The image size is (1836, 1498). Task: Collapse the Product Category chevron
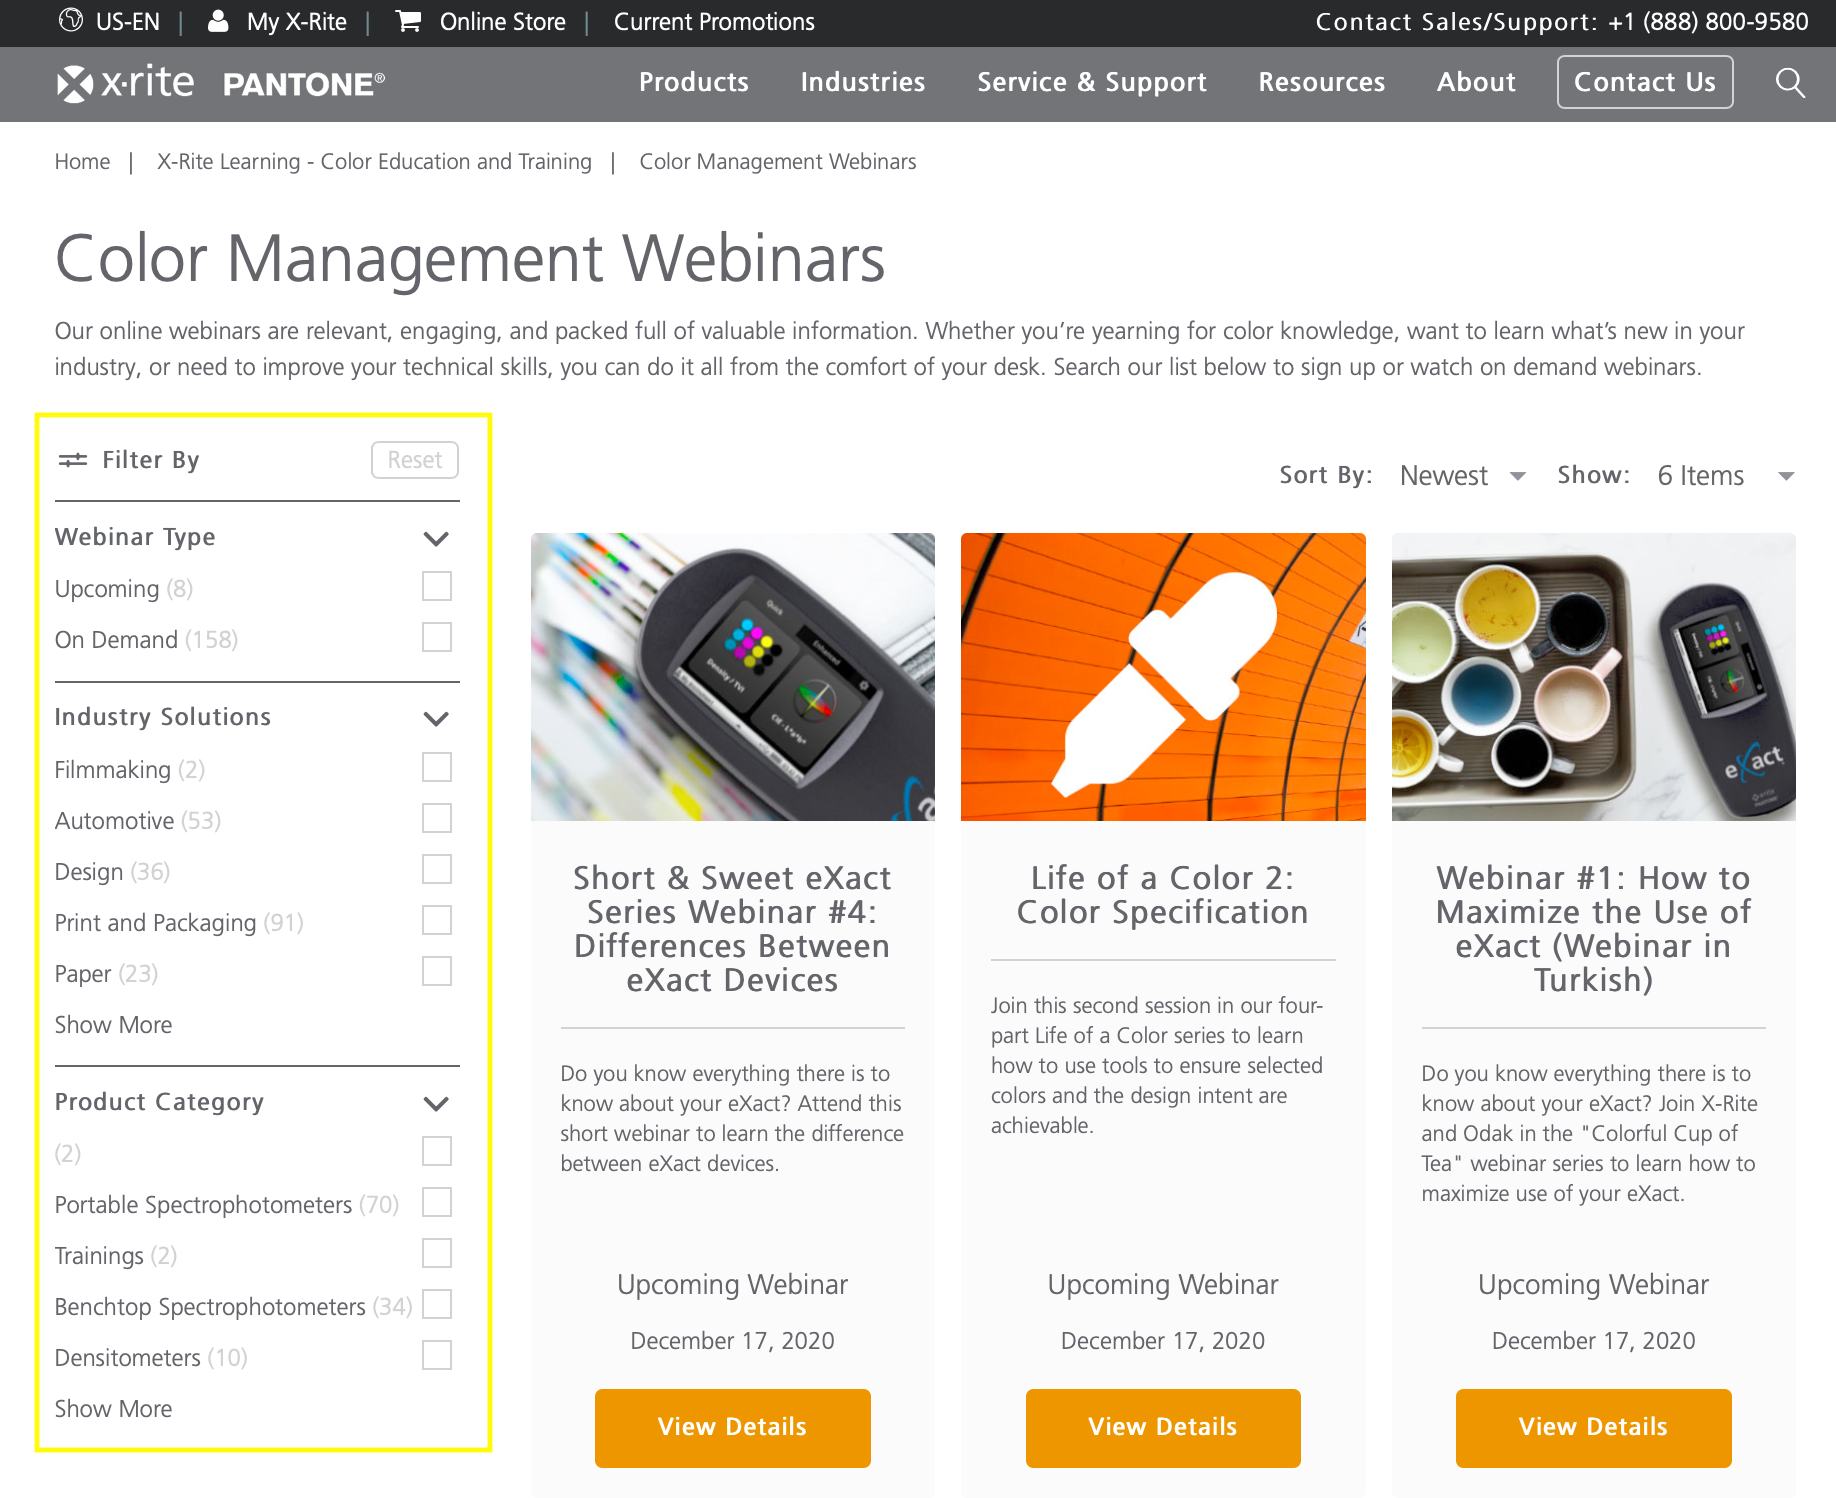(x=436, y=1104)
